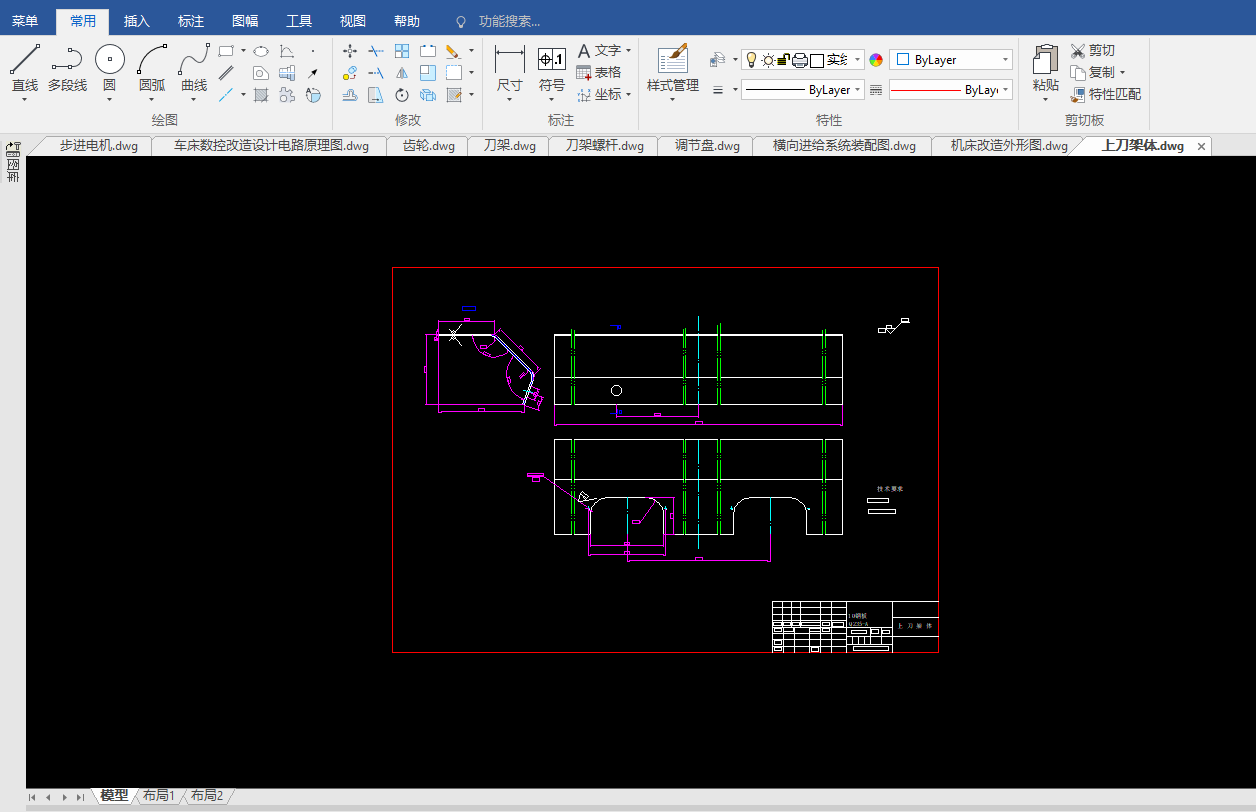Toggle the layer freeze sun icon
Viewport: 1256px width, 812px height.
point(768,60)
